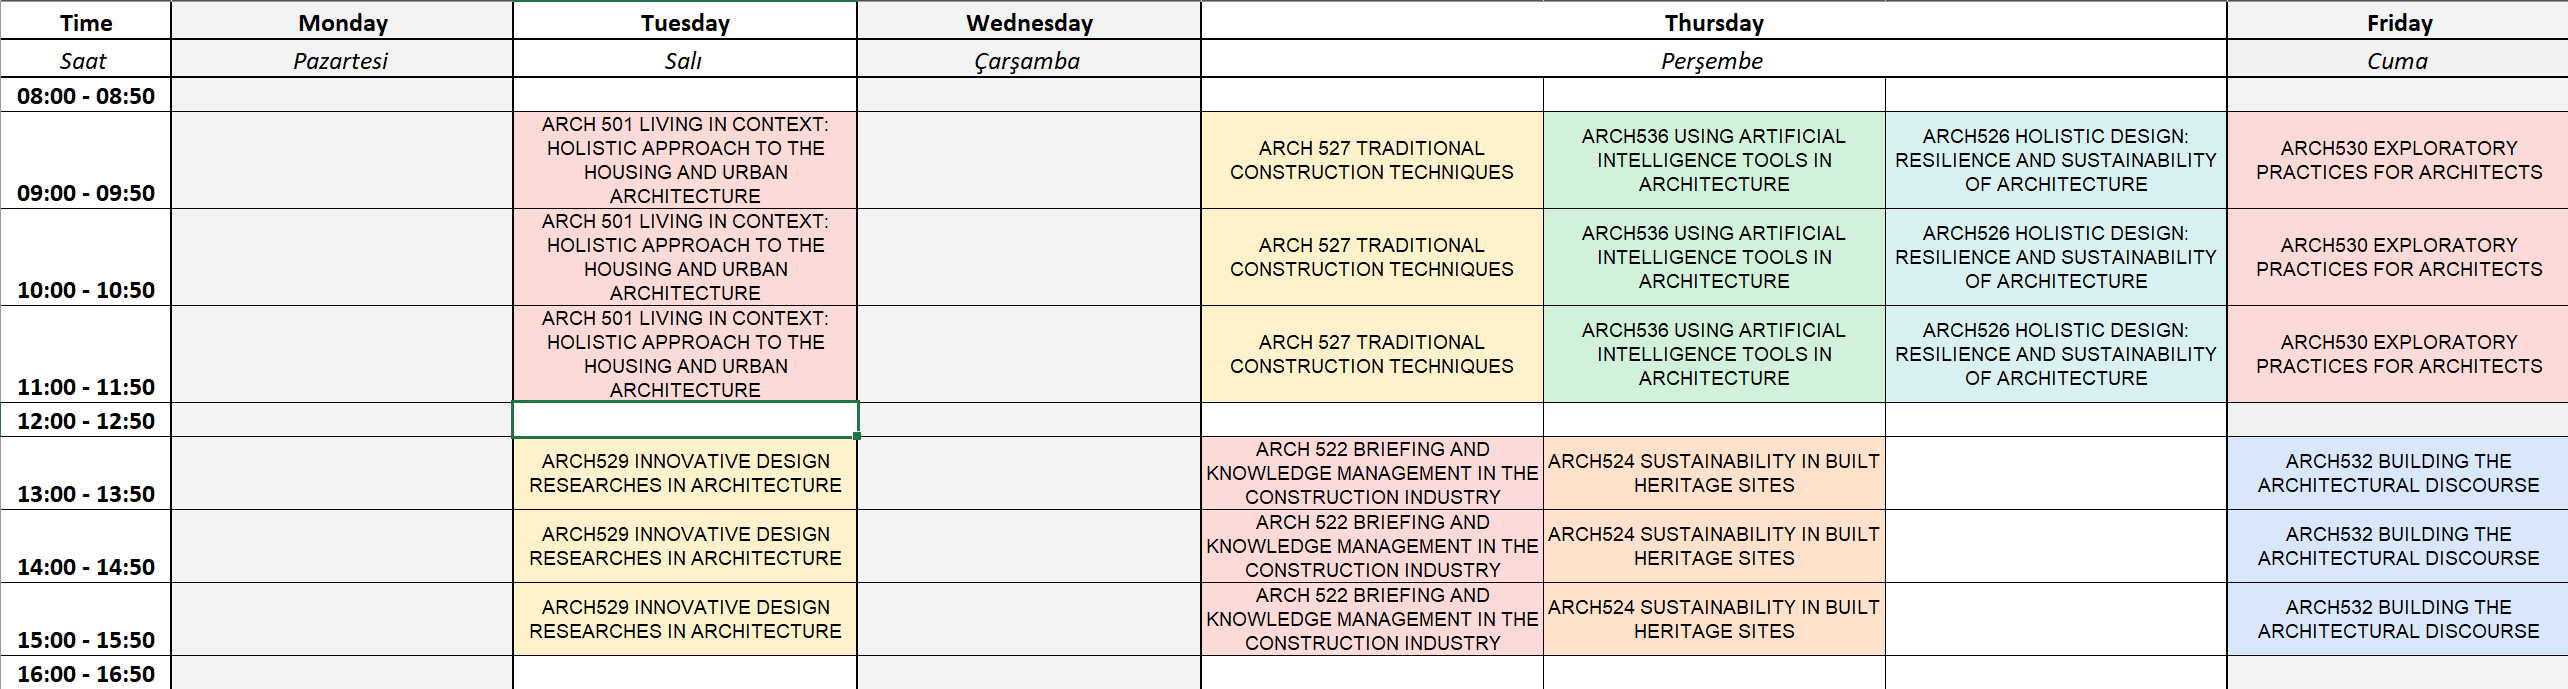Click the 16:00 - 16:50 time cell
The width and height of the screenshot is (2568, 689).
coord(86,674)
